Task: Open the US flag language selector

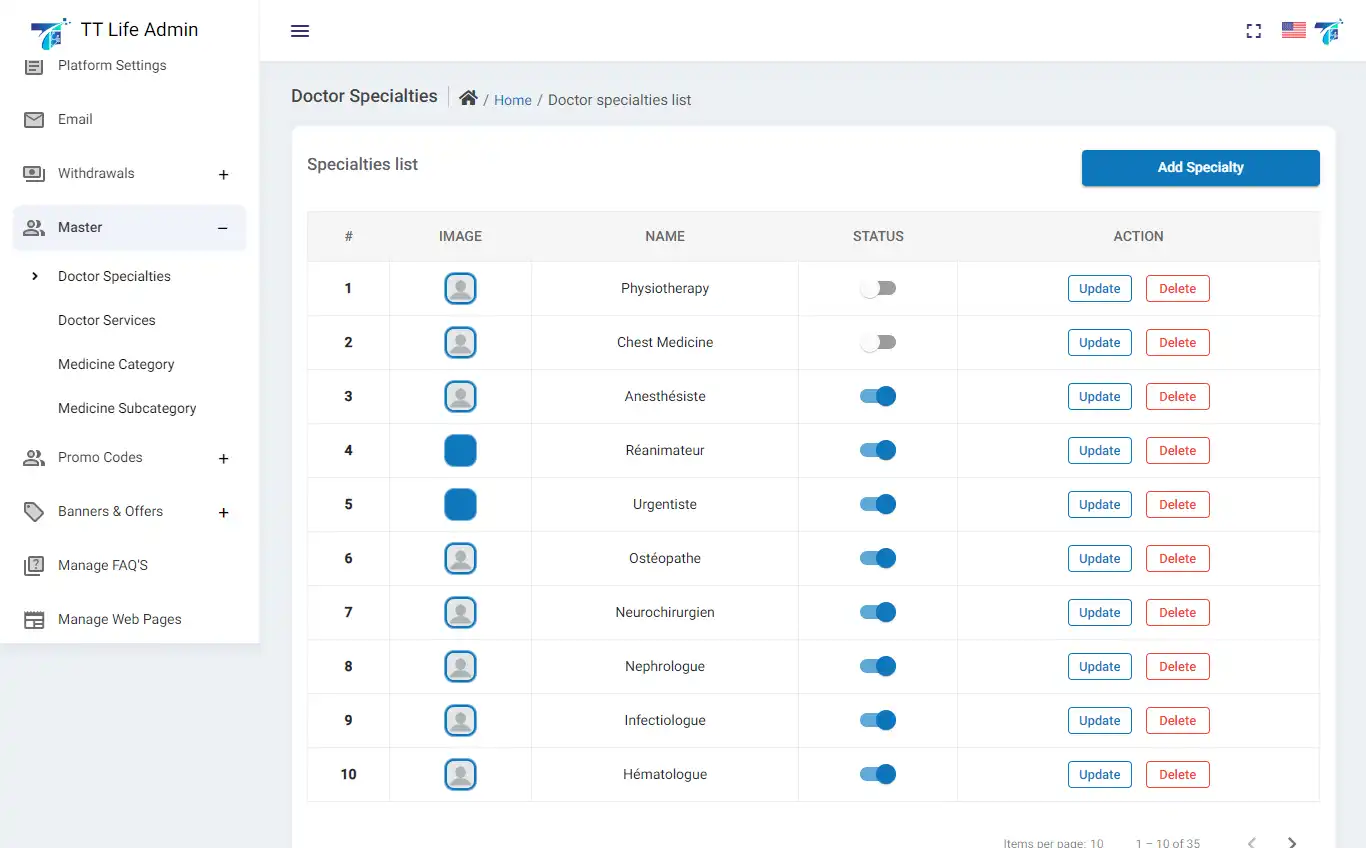Action: point(1293,31)
